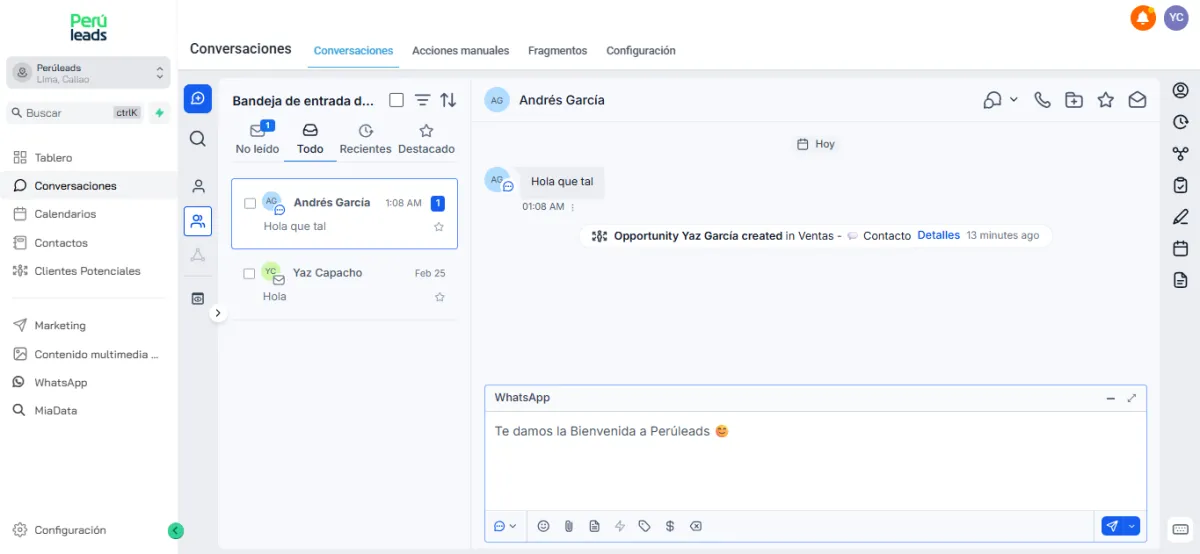
Task: Expand the conversation rail with chevron arrow
Action: coord(218,313)
